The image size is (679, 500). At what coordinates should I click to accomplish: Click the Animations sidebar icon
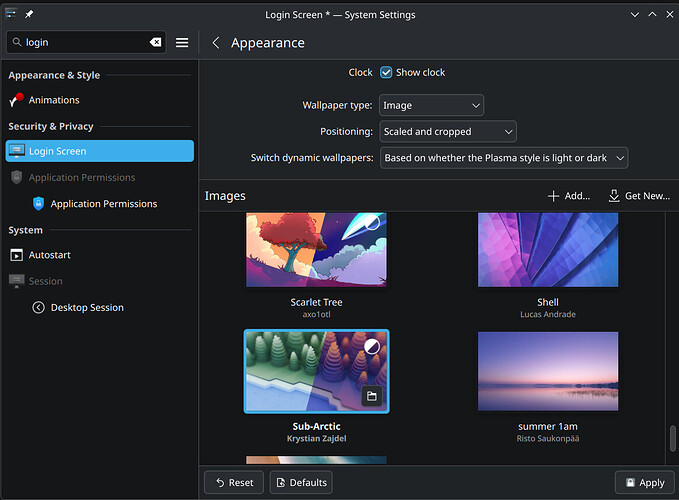tap(16, 100)
